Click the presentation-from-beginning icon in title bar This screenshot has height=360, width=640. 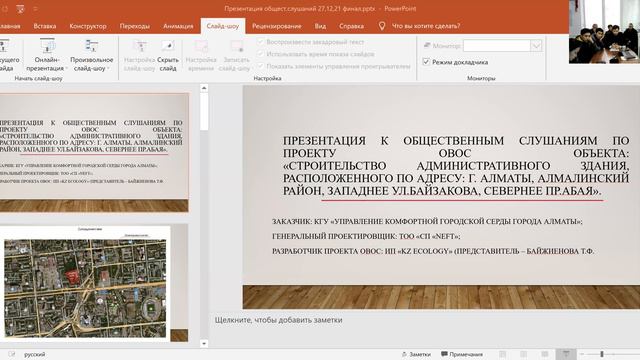pyautogui.click(x=20, y=8)
